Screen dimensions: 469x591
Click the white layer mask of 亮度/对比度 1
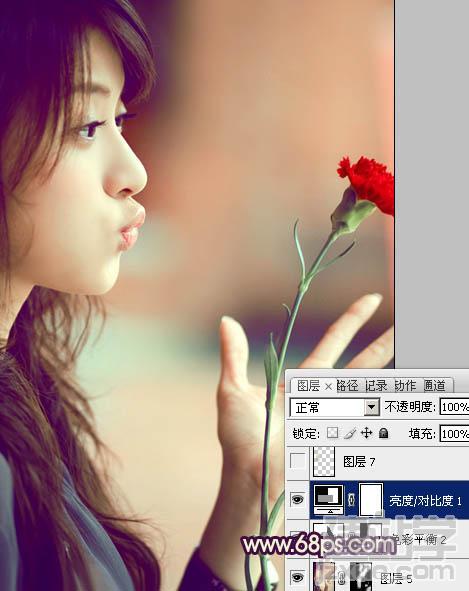coord(371,500)
